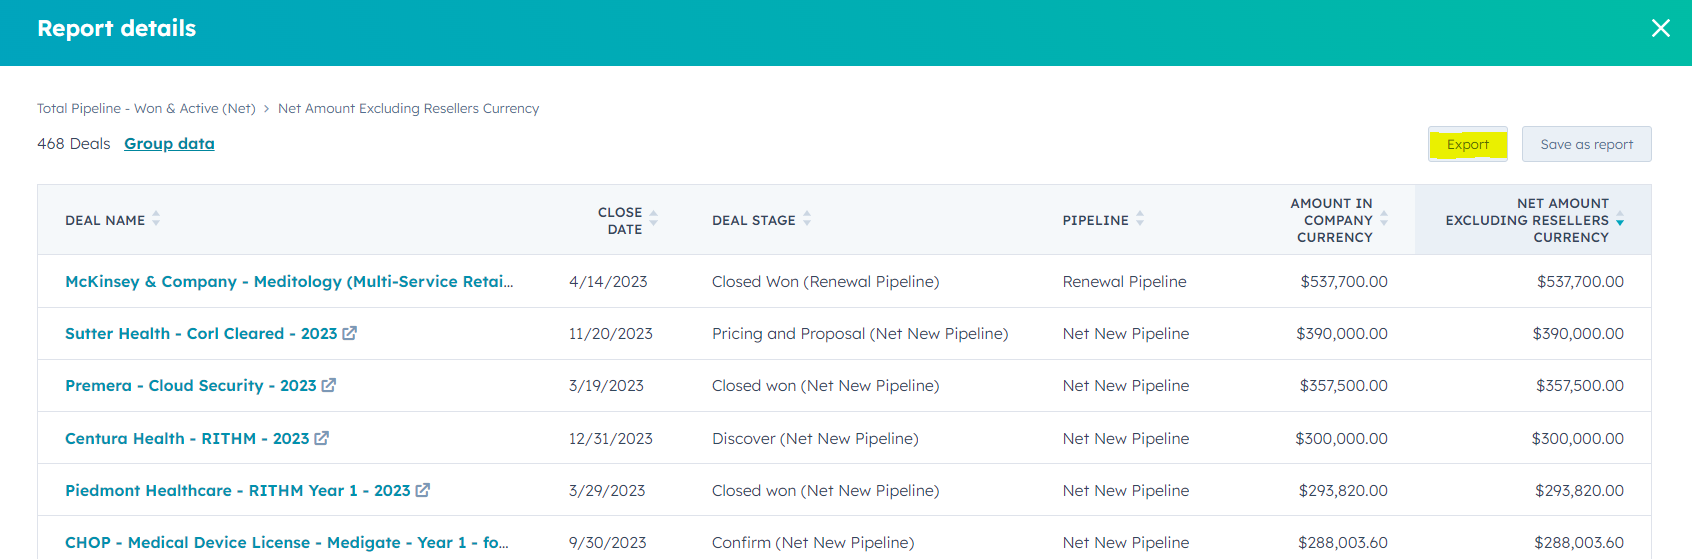Open McKinsey & Company Meditology deal

click(x=289, y=281)
